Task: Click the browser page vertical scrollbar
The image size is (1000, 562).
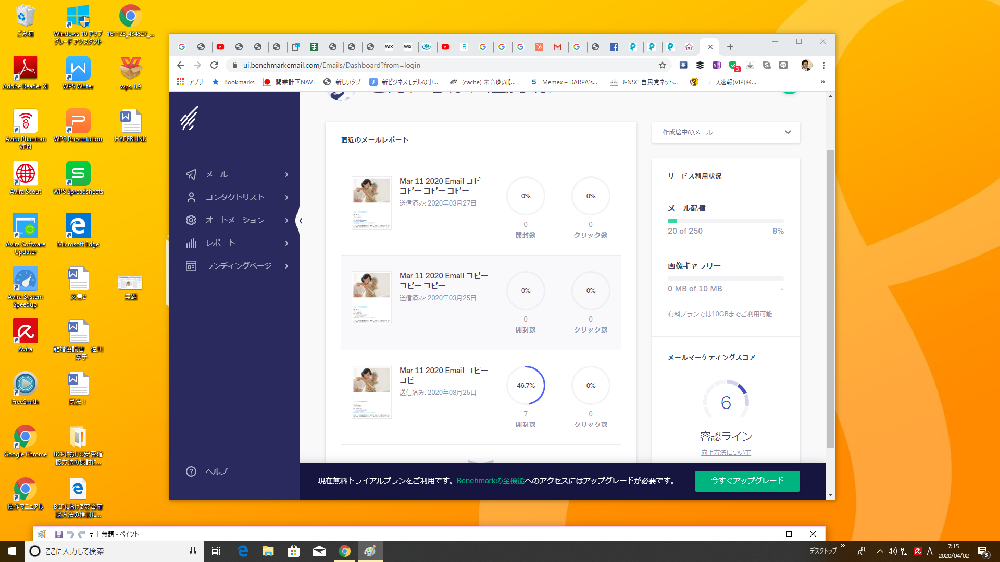Action: 830,299
